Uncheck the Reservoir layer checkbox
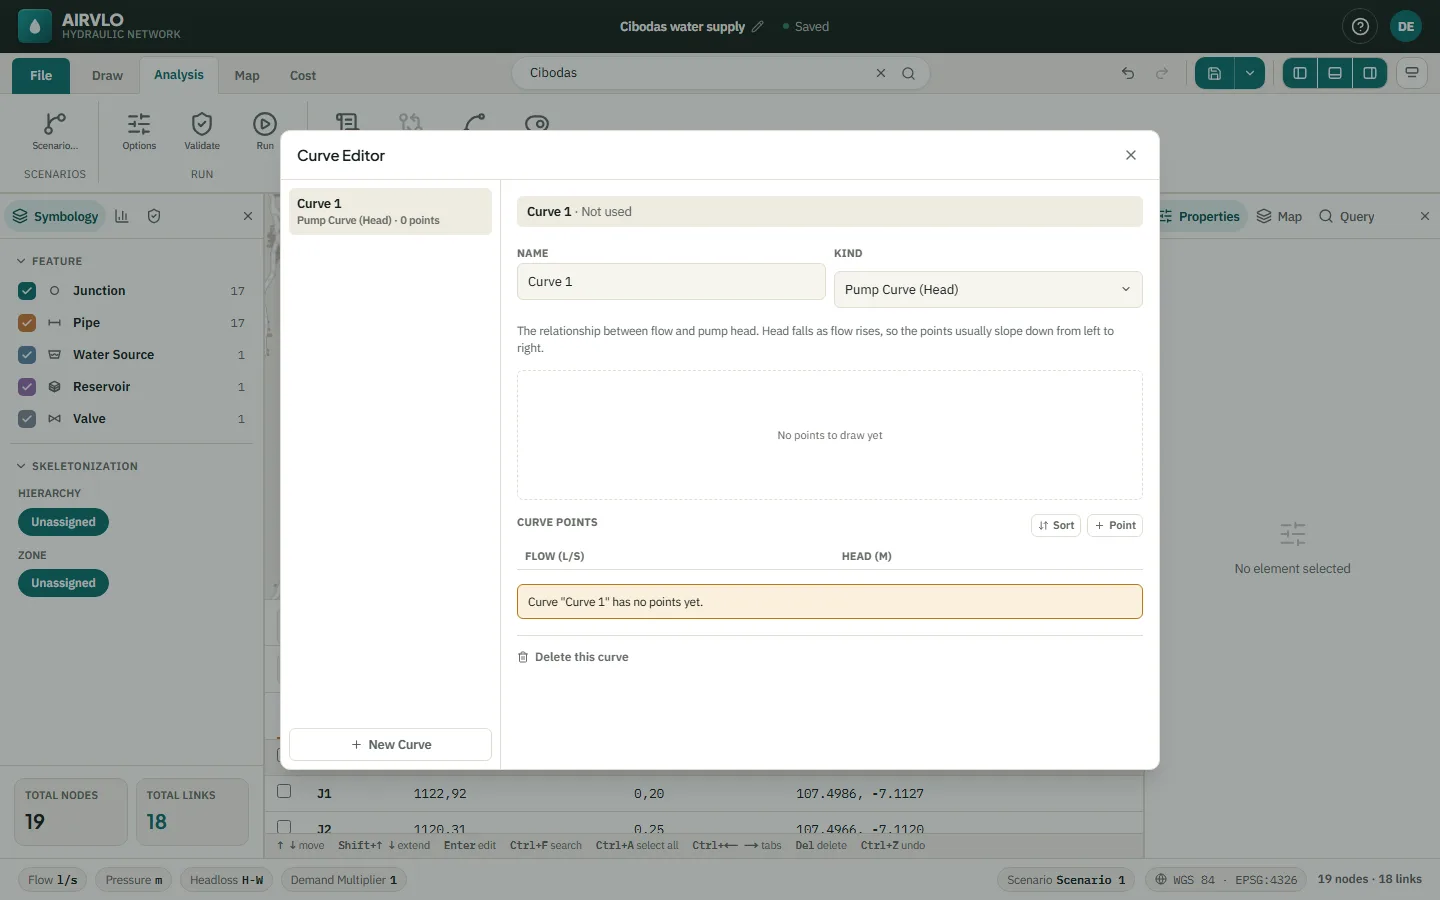Screen dimensions: 1440x900 (x=27, y=387)
